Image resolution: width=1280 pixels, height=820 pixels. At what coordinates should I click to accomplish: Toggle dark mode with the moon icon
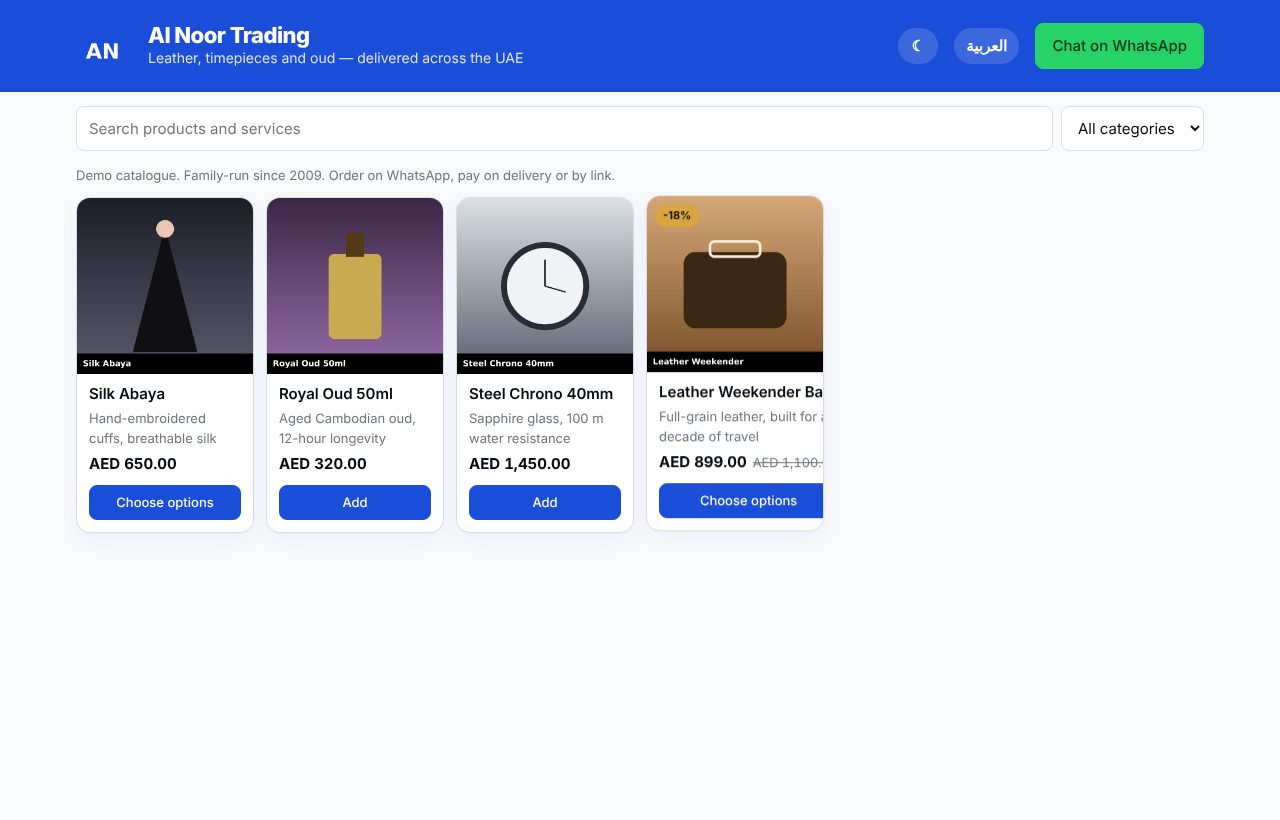[918, 46]
